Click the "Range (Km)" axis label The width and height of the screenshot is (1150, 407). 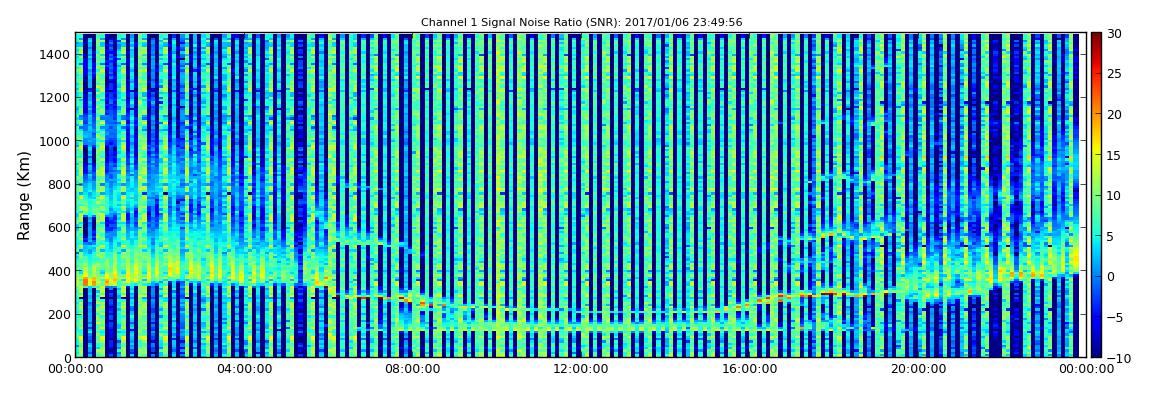tap(24, 195)
